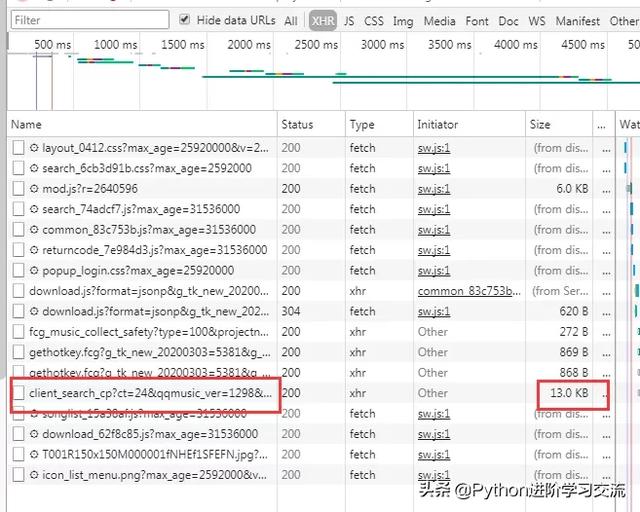The image size is (640, 512).
Task: Select the layout_0412.css file icon
Action: pos(19,148)
